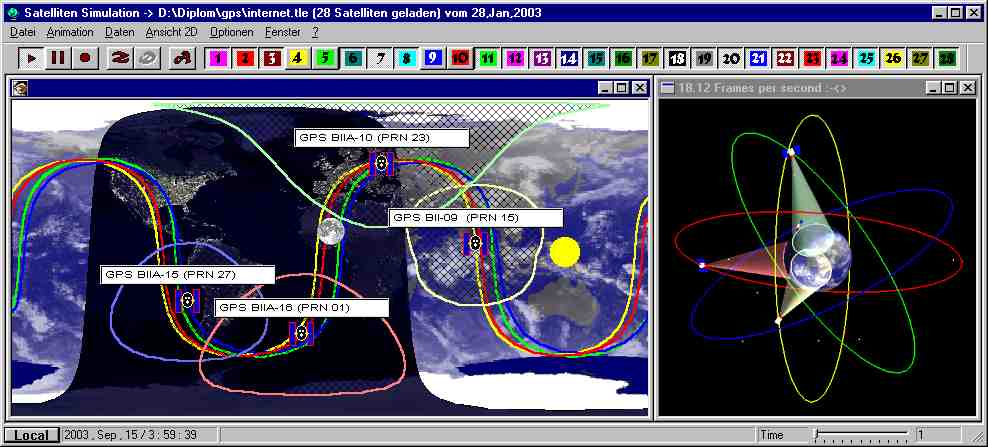Viewport: 988px width, 447px height.
Task: Toggle satellite 13 purple button
Action: coord(542,59)
